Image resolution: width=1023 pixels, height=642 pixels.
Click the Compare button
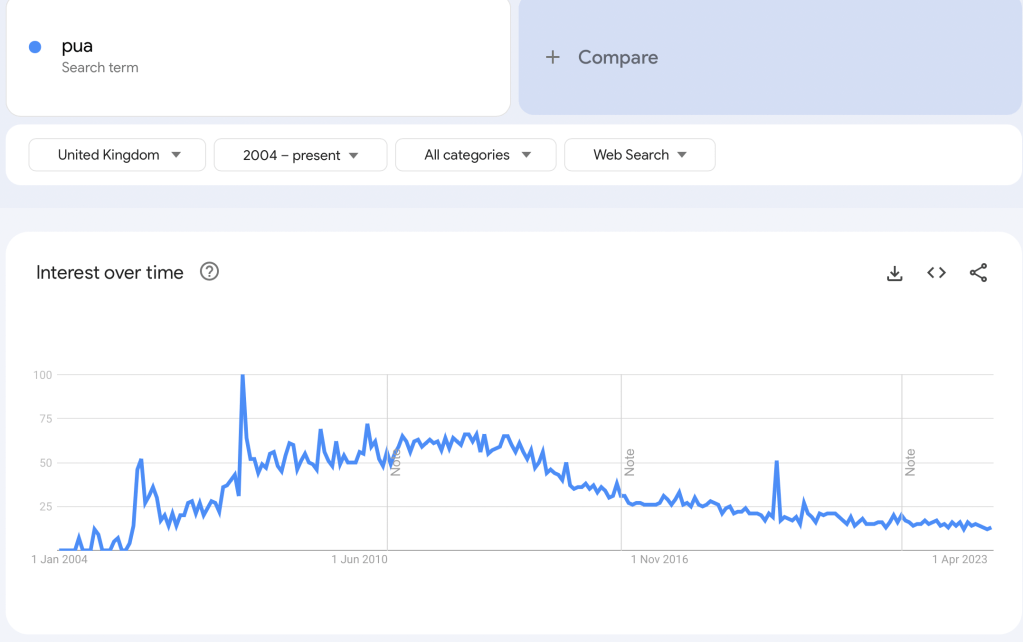617,57
